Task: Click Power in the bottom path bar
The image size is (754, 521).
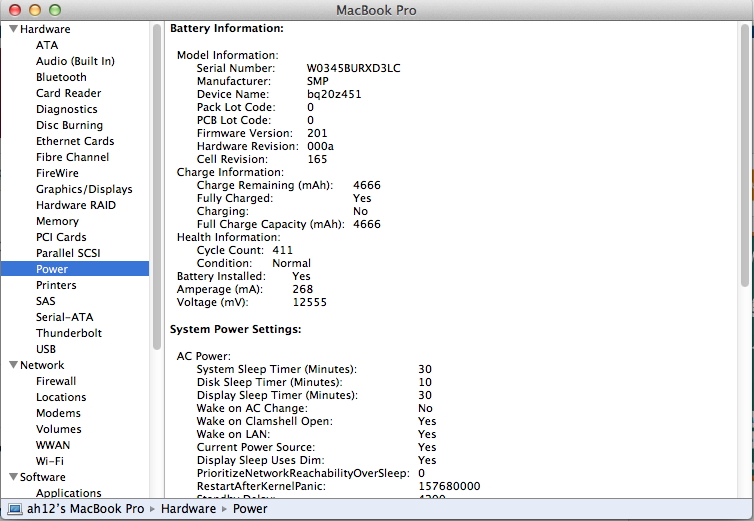Action: pos(249,509)
